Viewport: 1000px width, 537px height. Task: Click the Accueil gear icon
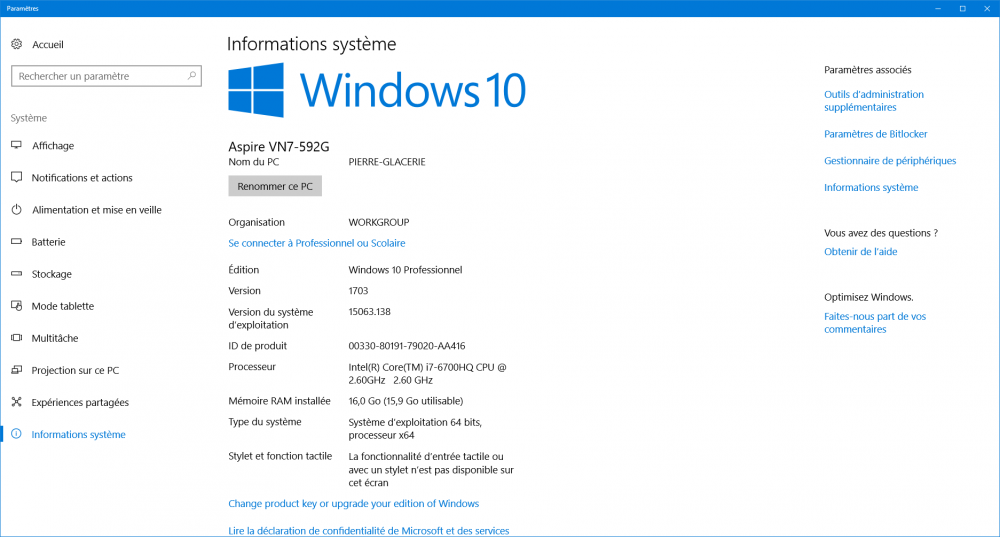click(16, 45)
